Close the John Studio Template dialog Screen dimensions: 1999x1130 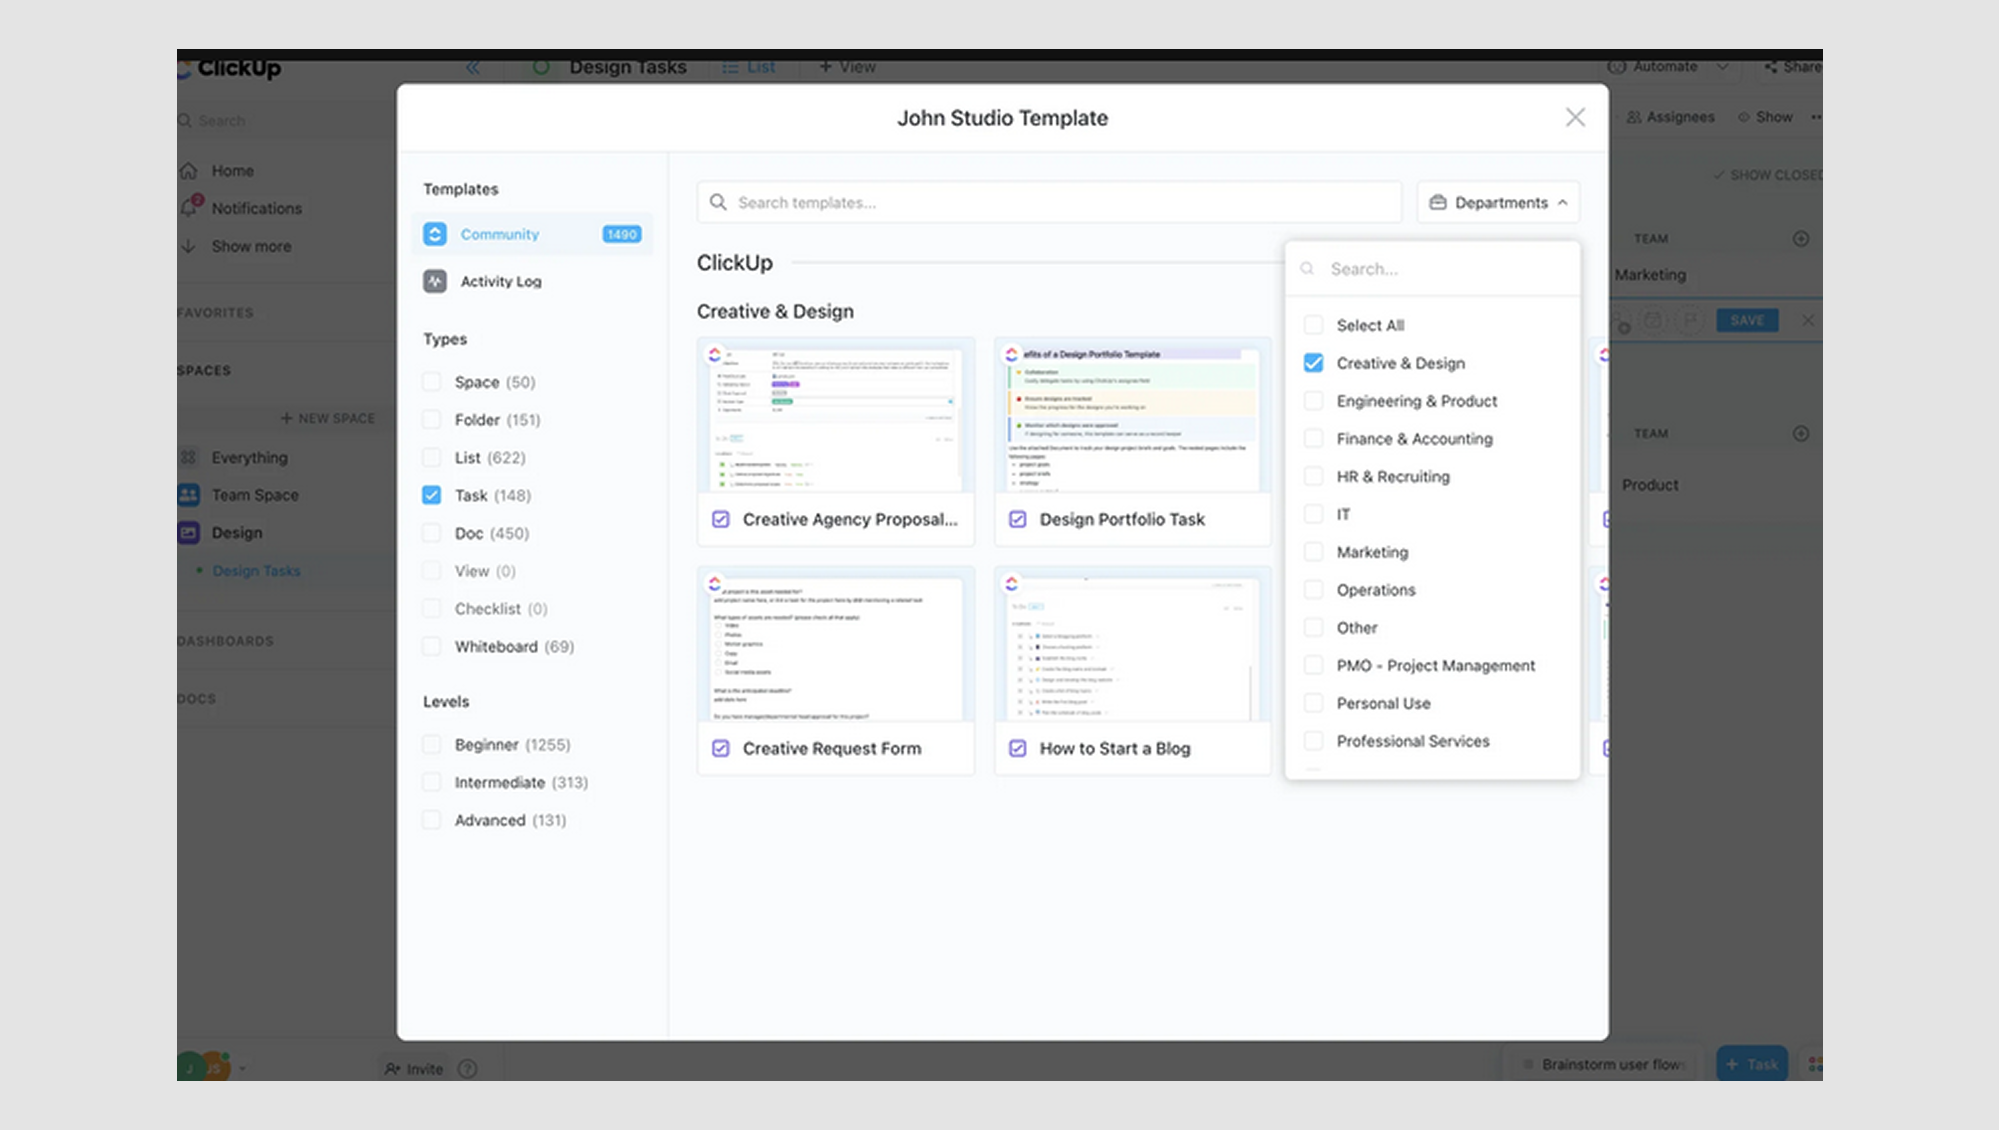(1575, 117)
